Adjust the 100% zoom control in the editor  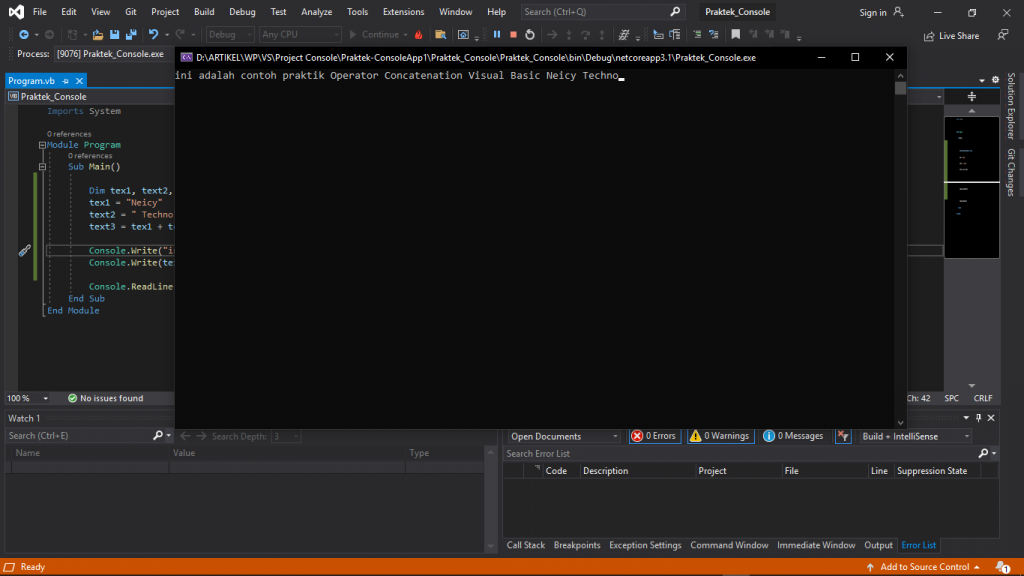[x=27, y=398]
